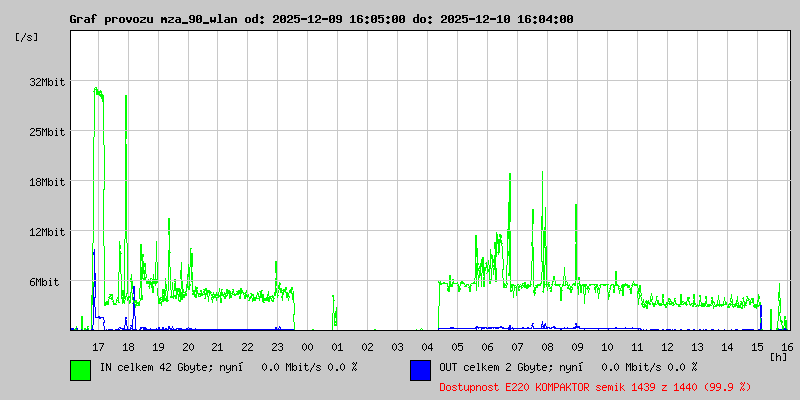Click the '[/s]' unit label
The image size is (800, 400).
coord(27,37)
